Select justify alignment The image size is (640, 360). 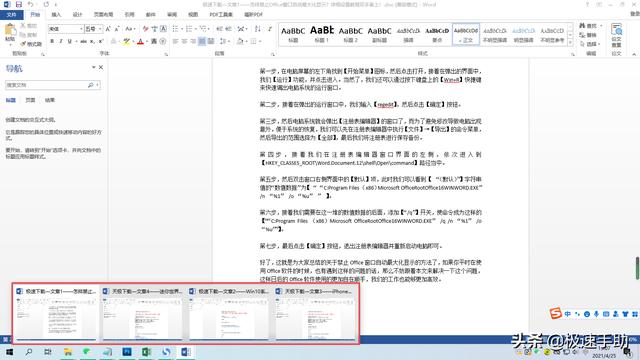(202, 41)
